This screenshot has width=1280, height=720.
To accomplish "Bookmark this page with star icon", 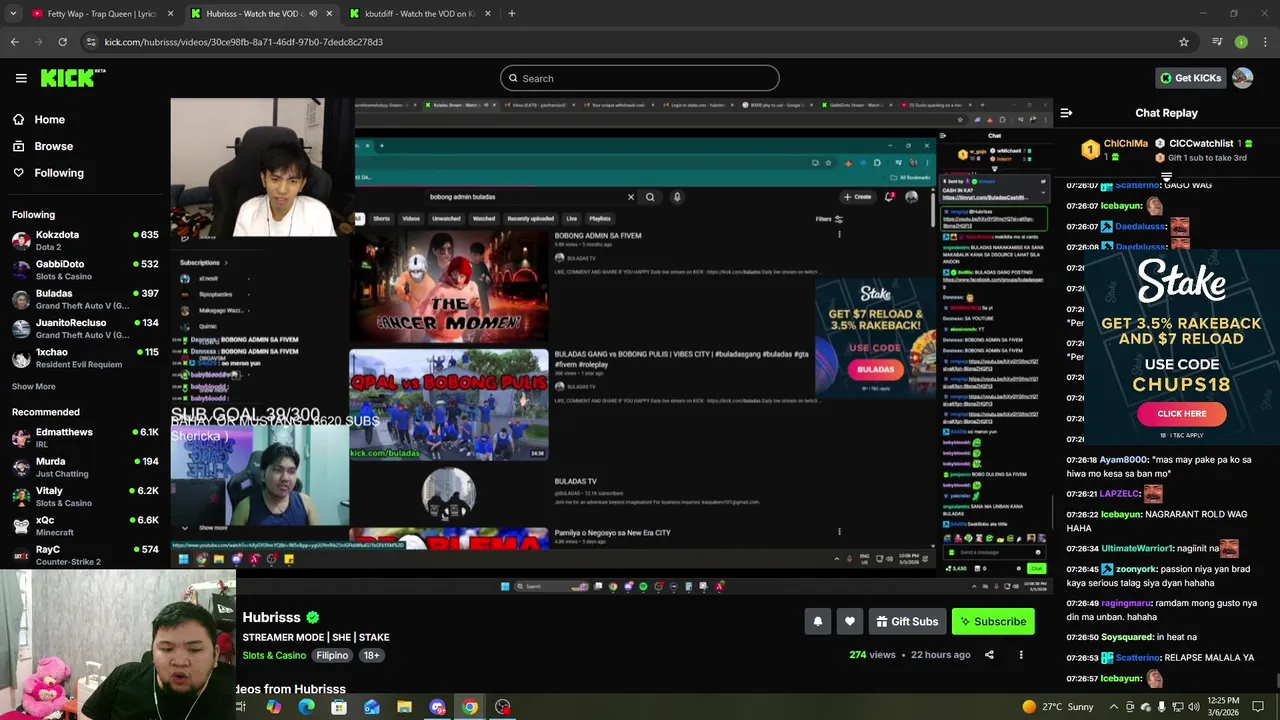I will pos(1184,42).
